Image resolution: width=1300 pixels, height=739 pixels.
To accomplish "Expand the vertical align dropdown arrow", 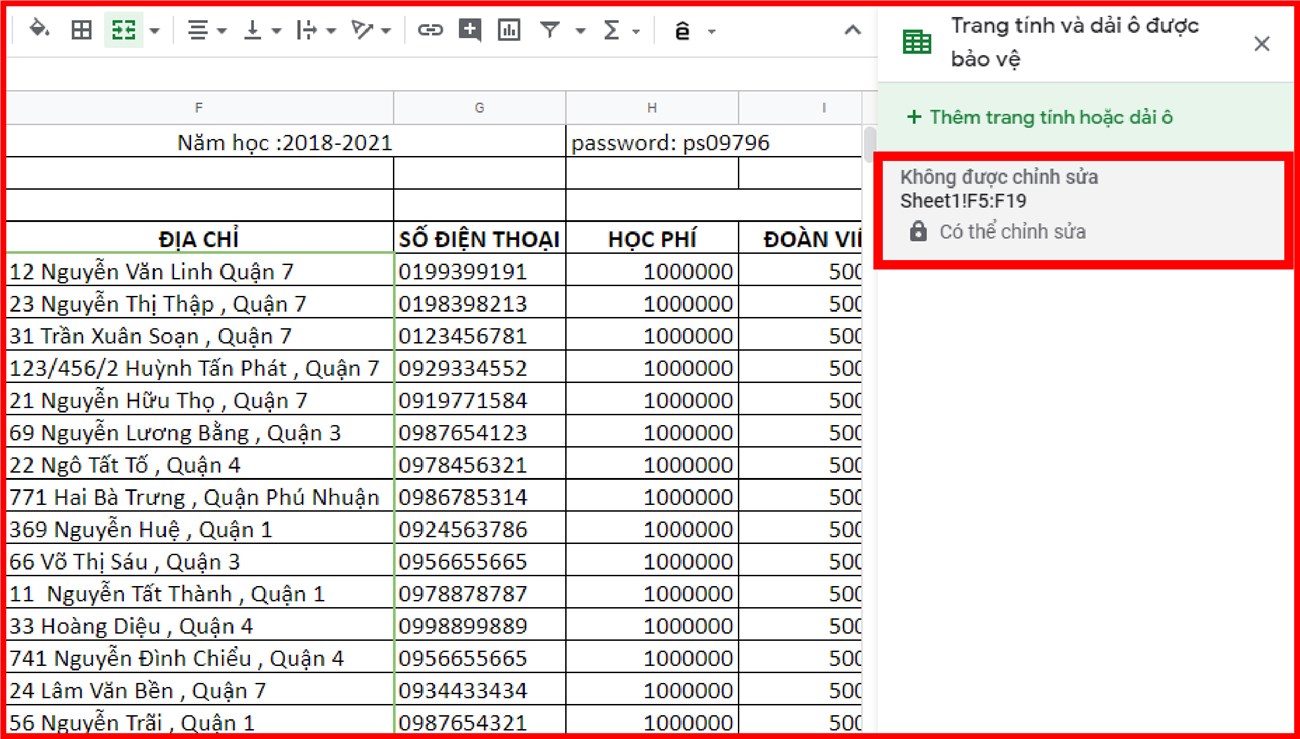I will [276, 31].
